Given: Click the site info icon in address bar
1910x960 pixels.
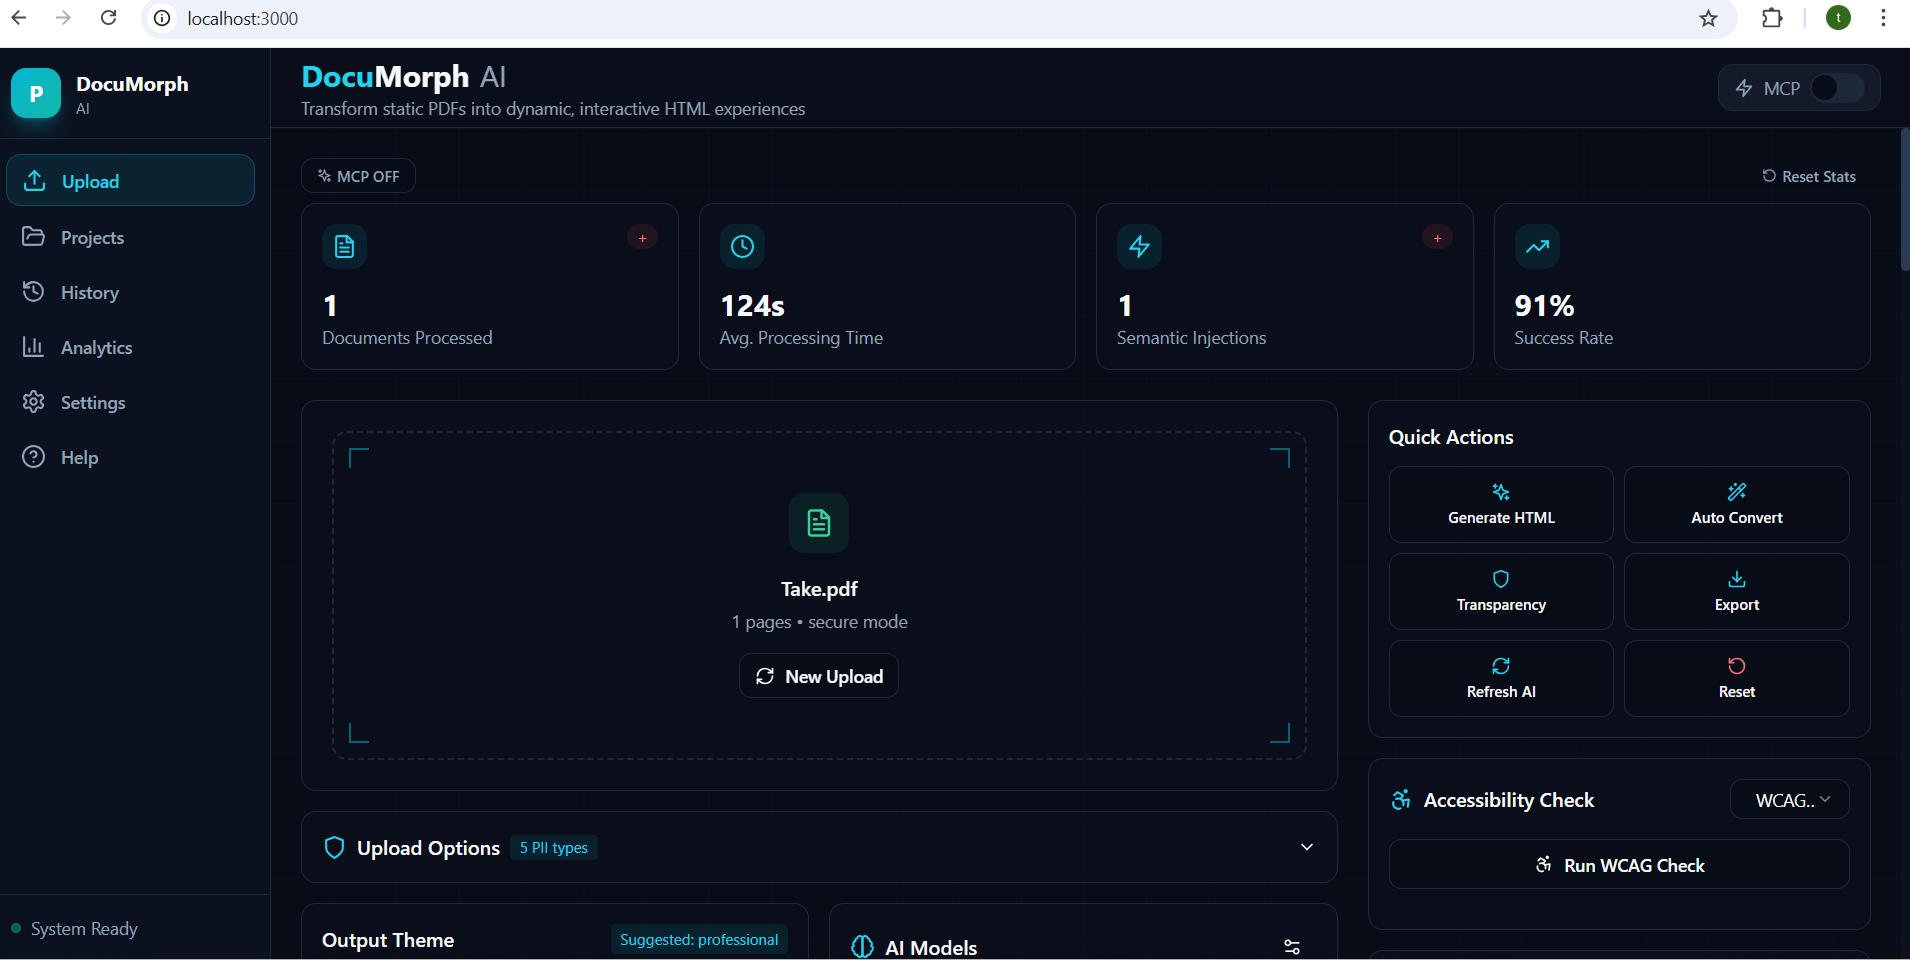Looking at the screenshot, I should pos(162,18).
